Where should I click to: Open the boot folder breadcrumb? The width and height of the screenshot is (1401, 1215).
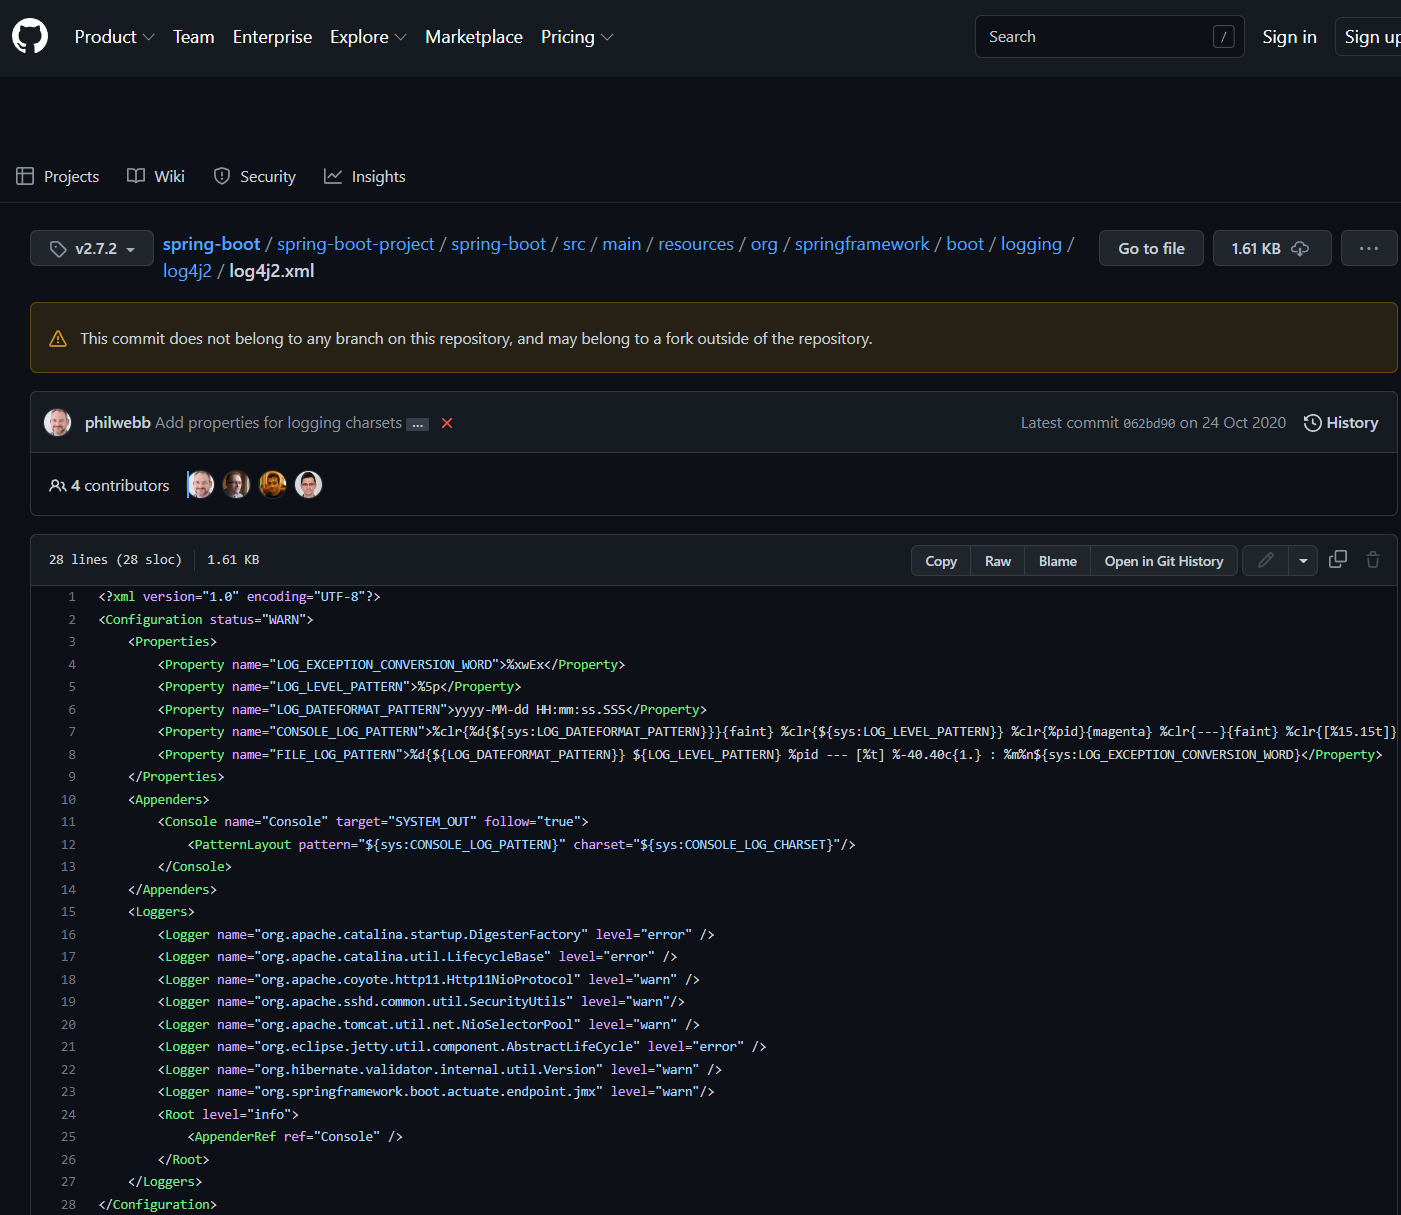coord(965,244)
